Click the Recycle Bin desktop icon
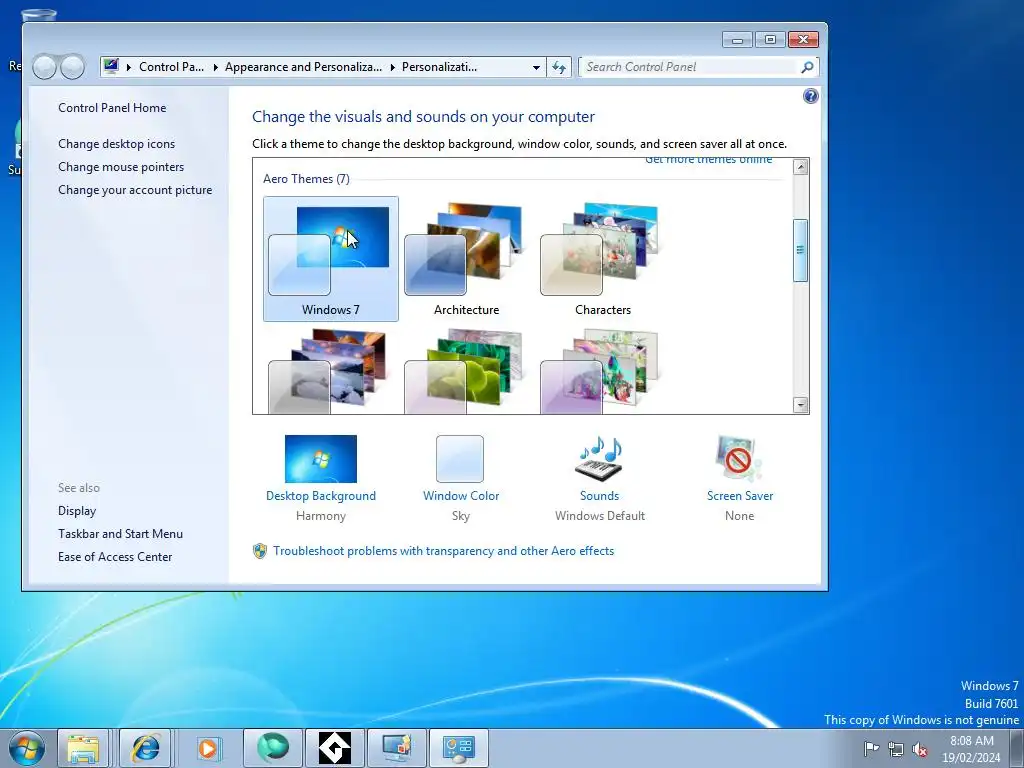Image resolution: width=1024 pixels, height=768 pixels. pyautogui.click(x=38, y=16)
